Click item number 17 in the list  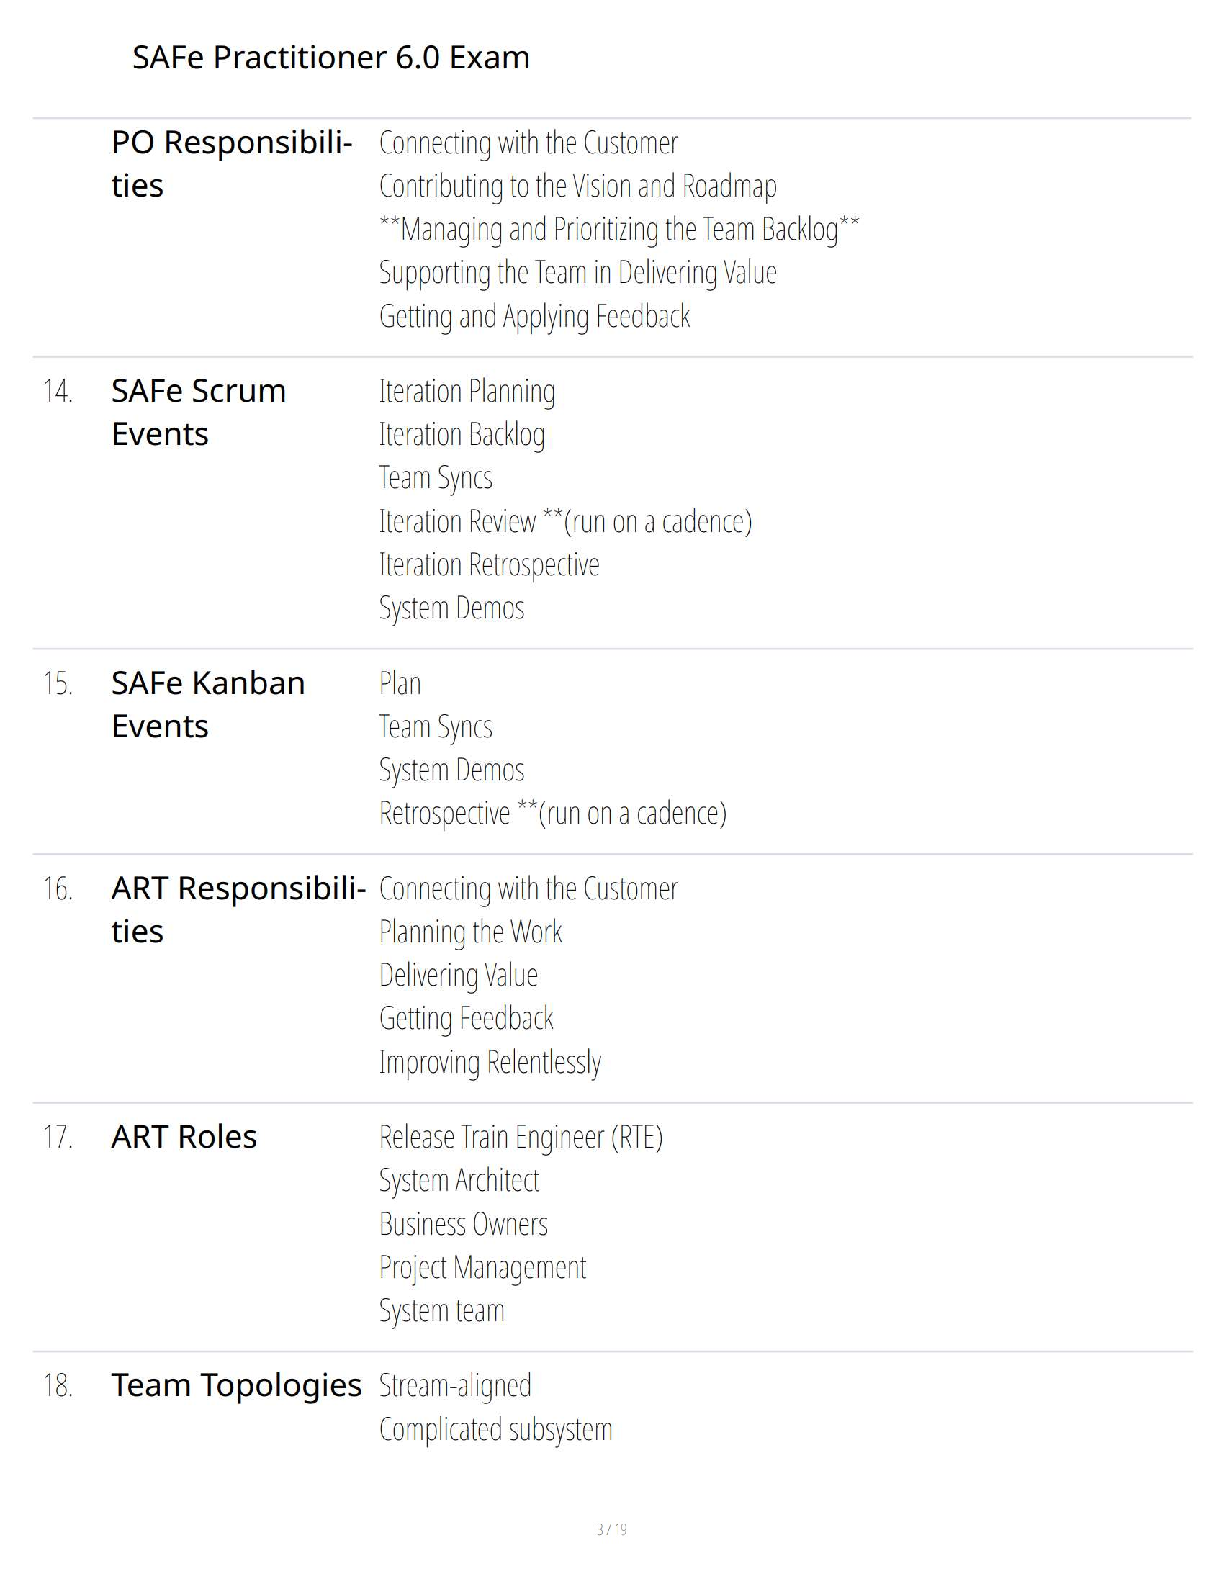coord(58,1137)
